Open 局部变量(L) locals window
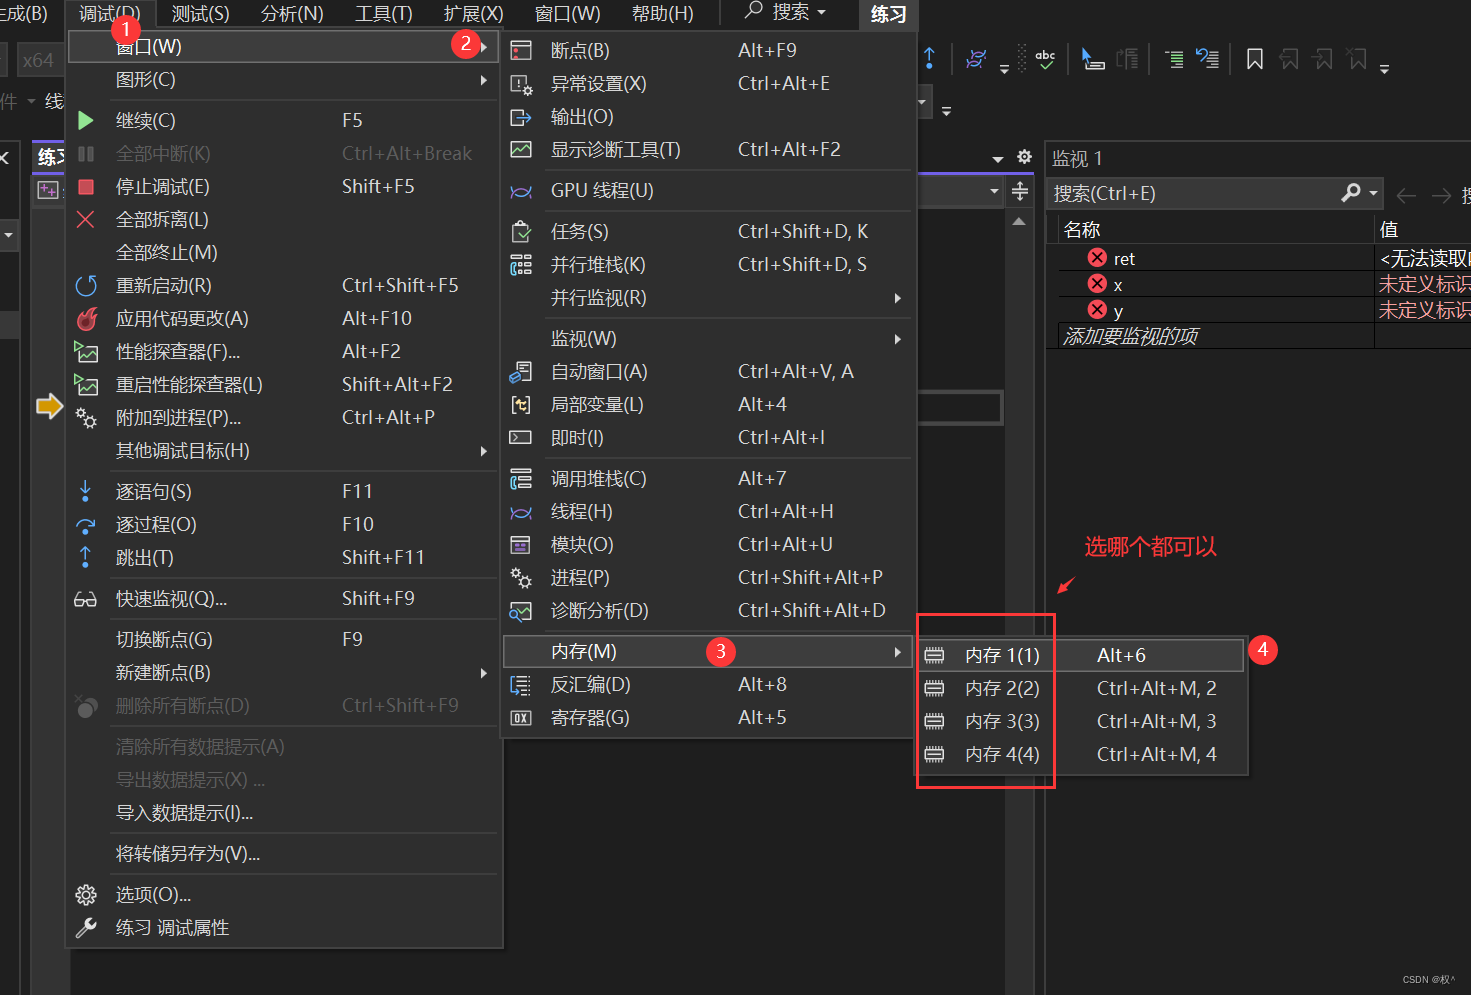Image resolution: width=1471 pixels, height=995 pixels. tap(709, 404)
